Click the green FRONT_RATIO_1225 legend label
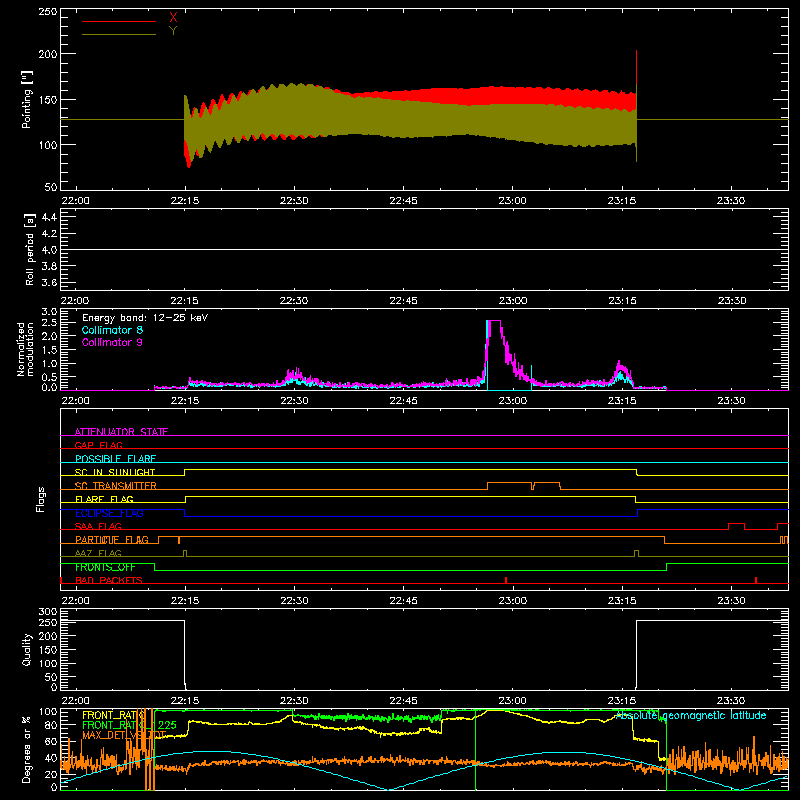The width and height of the screenshot is (800, 800). tap(129, 725)
